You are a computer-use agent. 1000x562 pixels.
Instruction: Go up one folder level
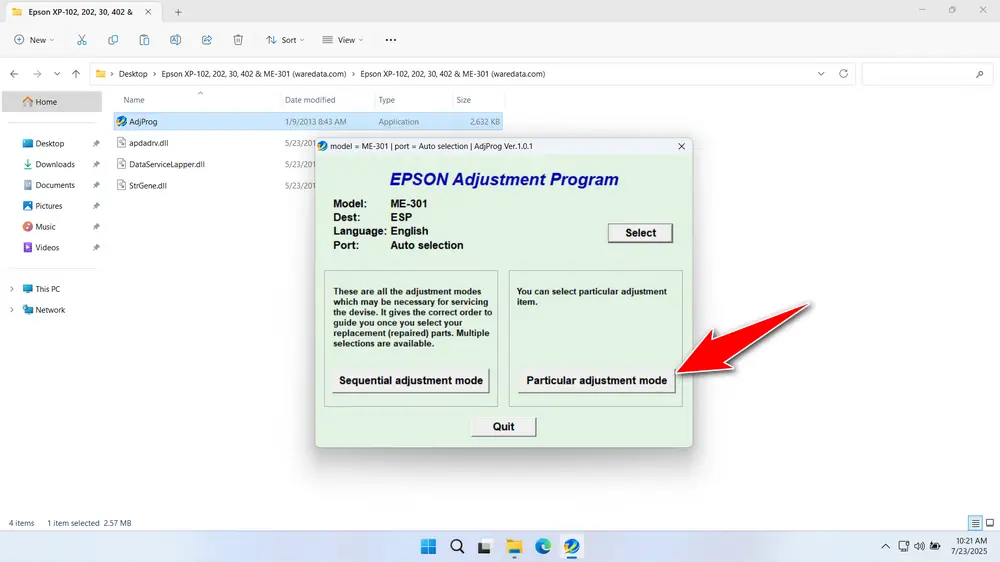[76, 74]
